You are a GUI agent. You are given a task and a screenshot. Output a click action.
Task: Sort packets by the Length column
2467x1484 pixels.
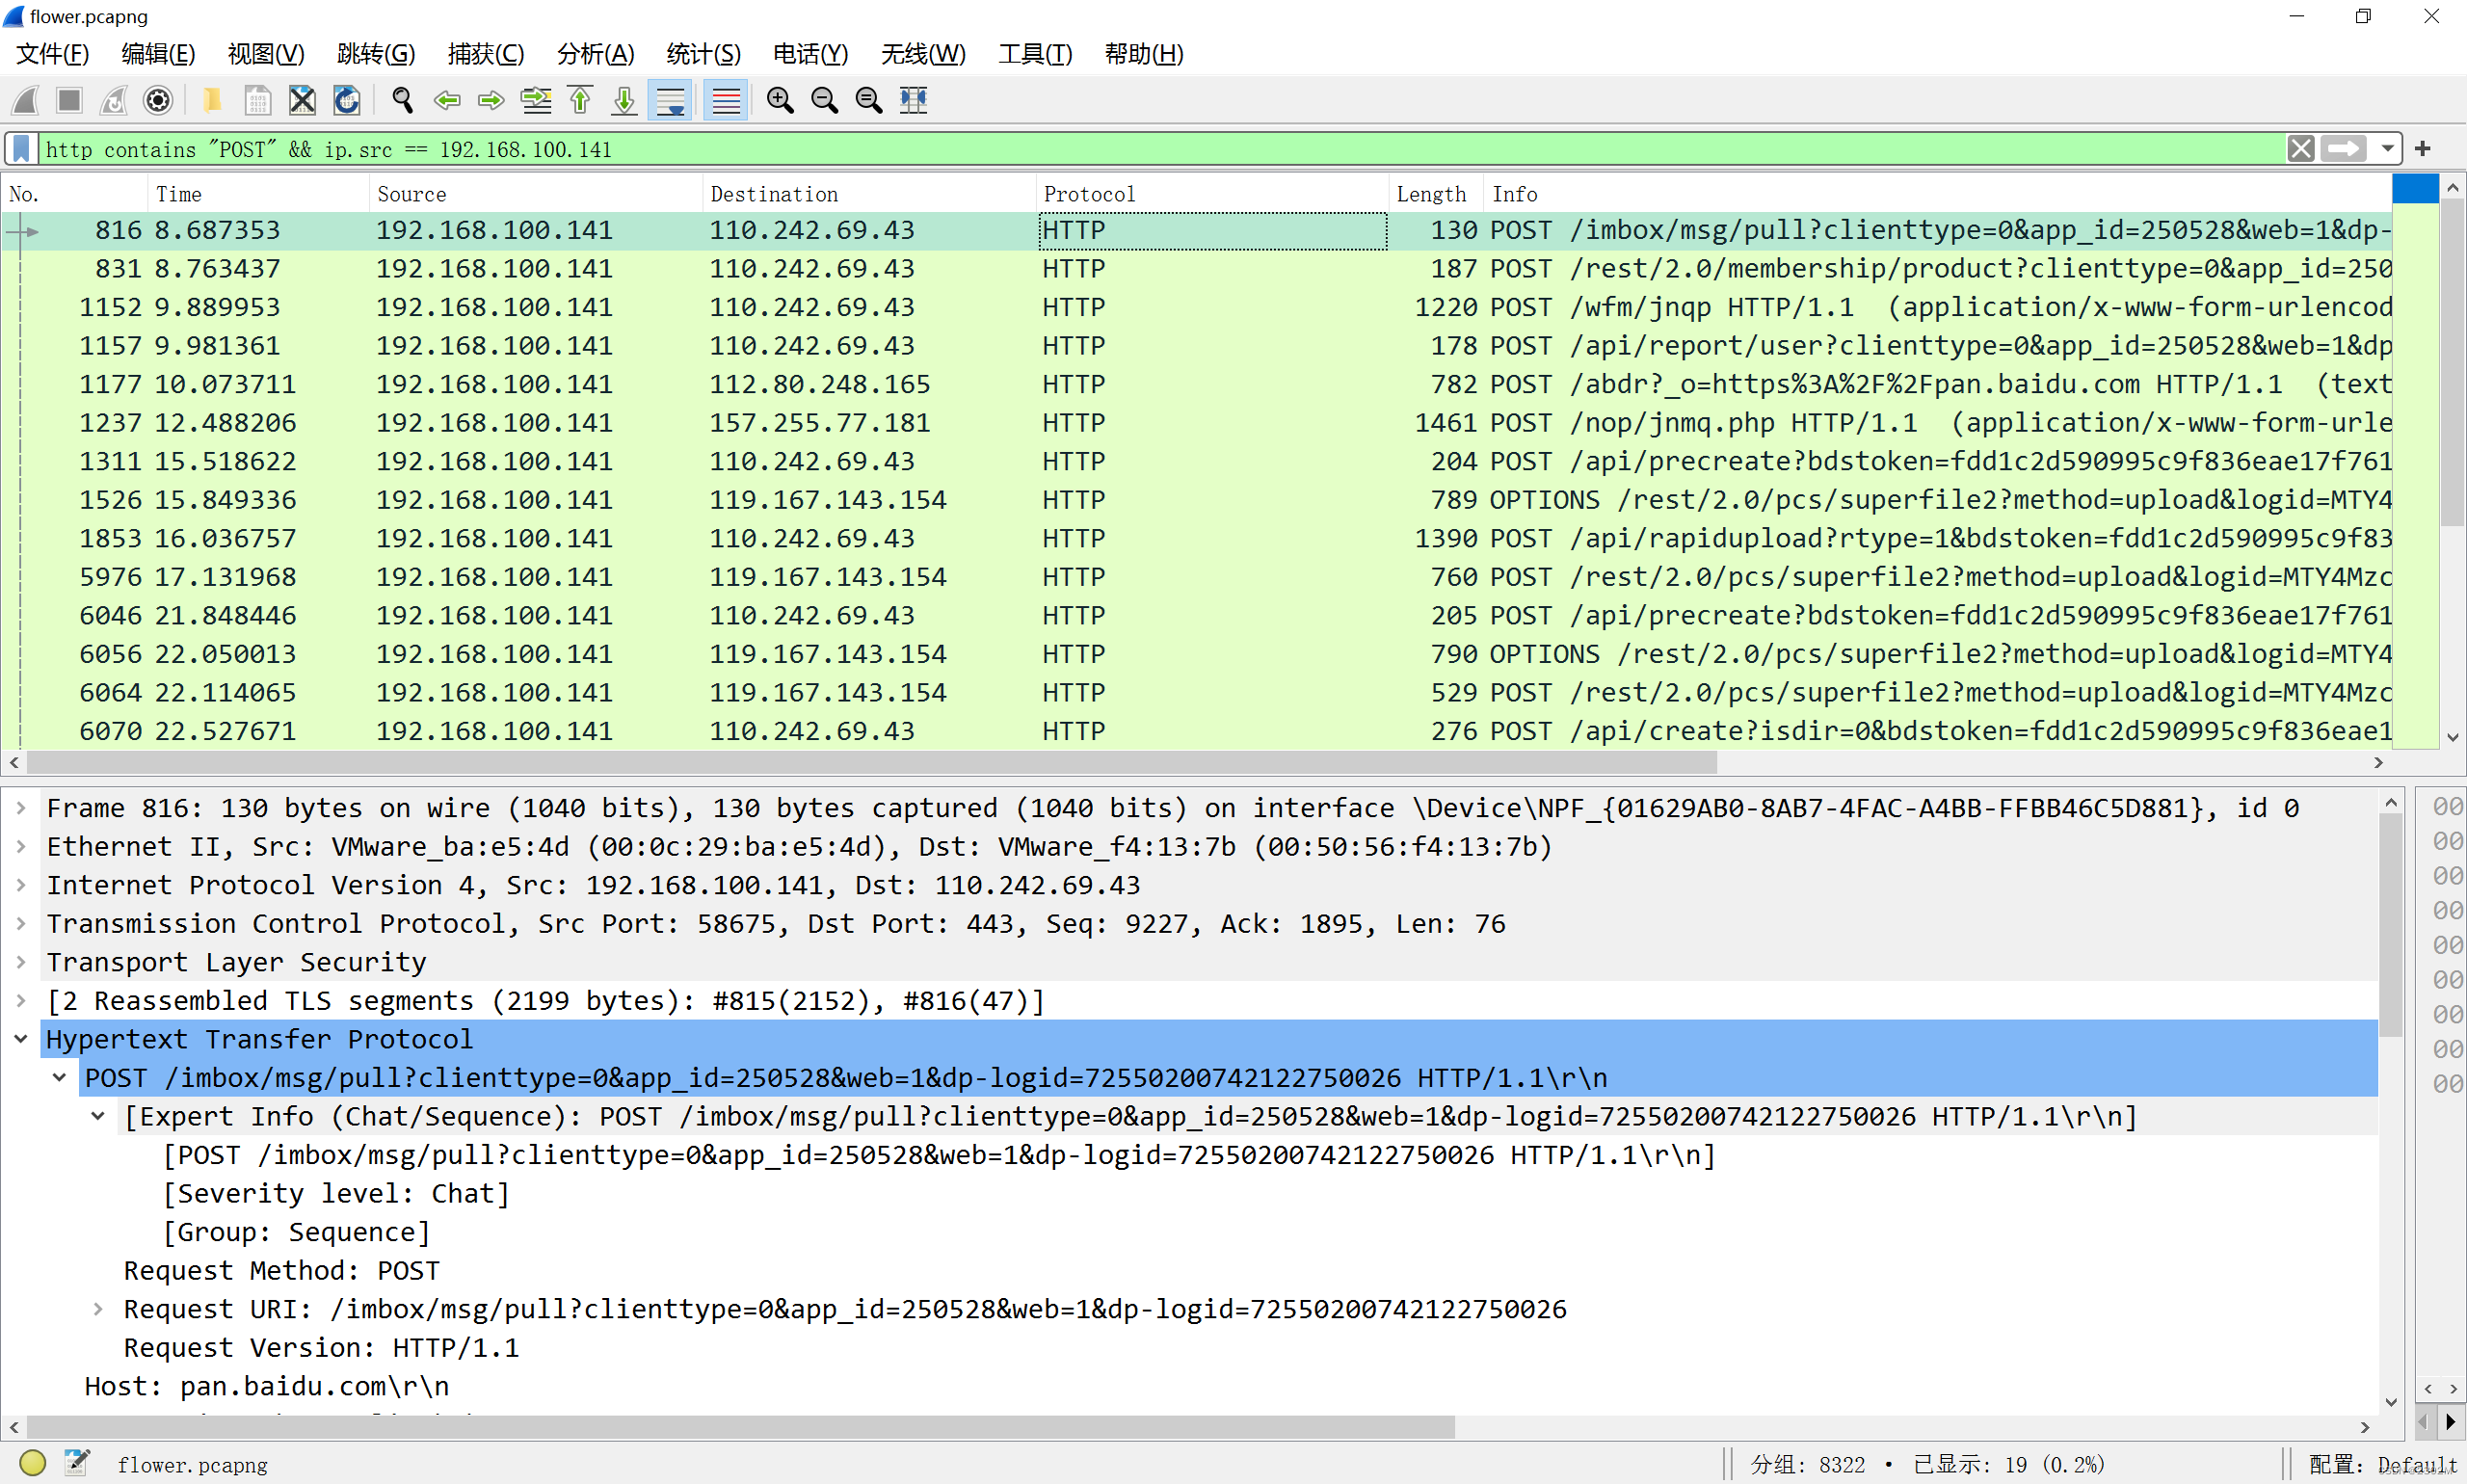click(1436, 194)
